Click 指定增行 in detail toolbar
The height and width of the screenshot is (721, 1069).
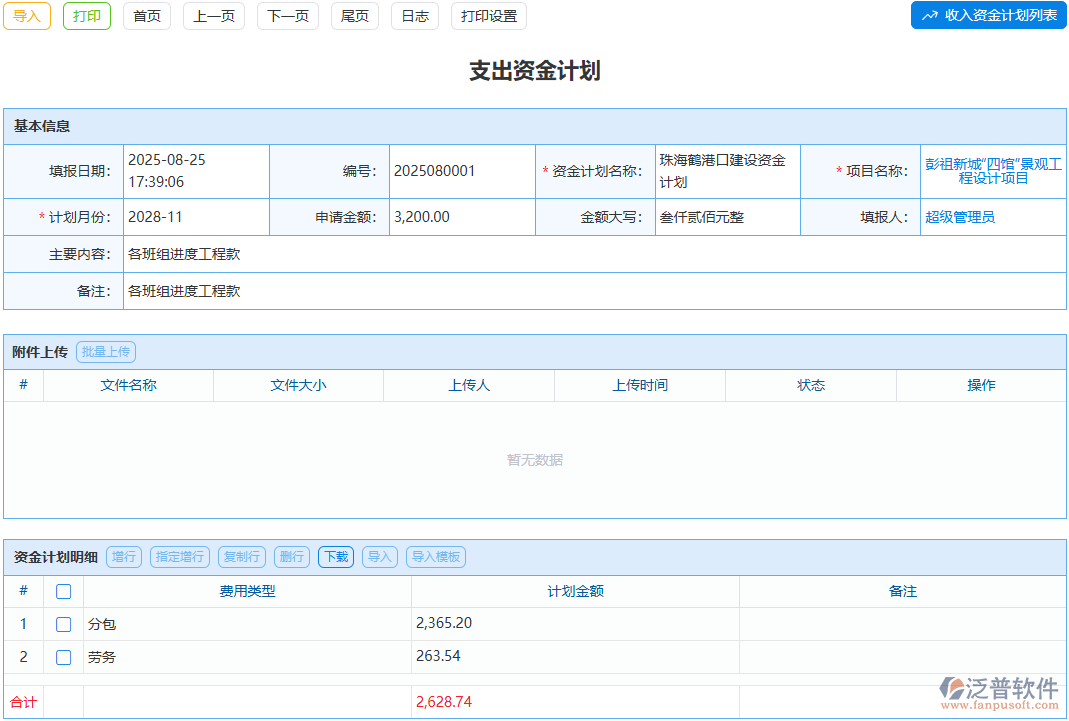(x=179, y=557)
